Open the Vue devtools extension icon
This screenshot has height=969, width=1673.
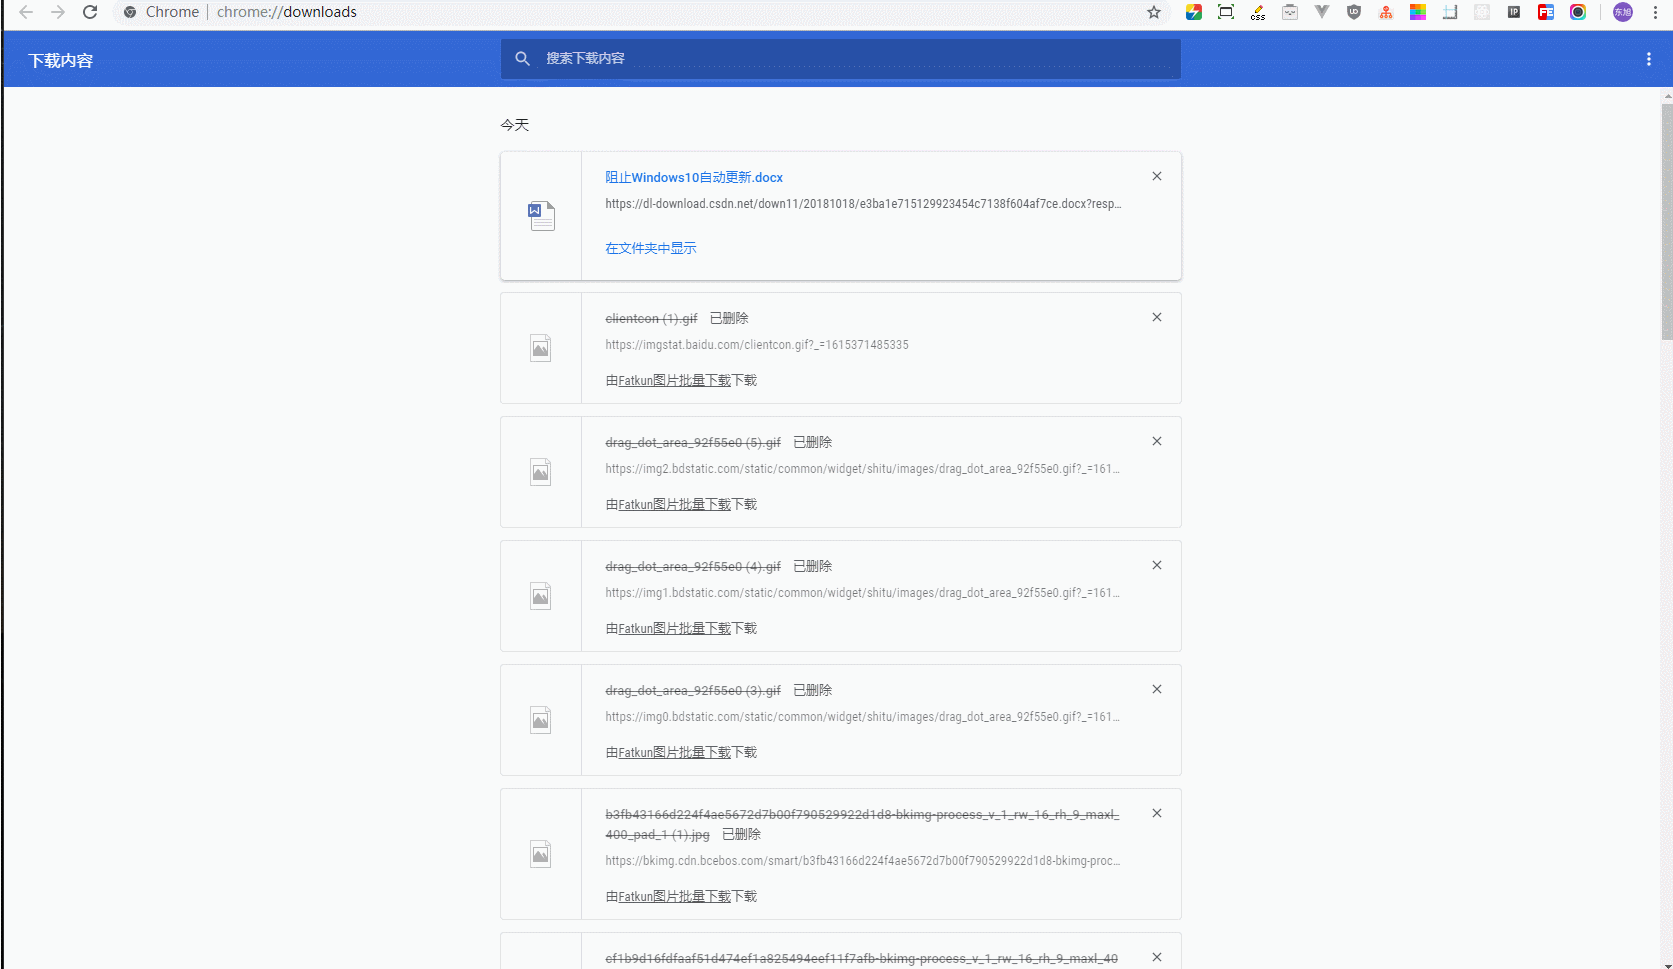click(x=1322, y=12)
